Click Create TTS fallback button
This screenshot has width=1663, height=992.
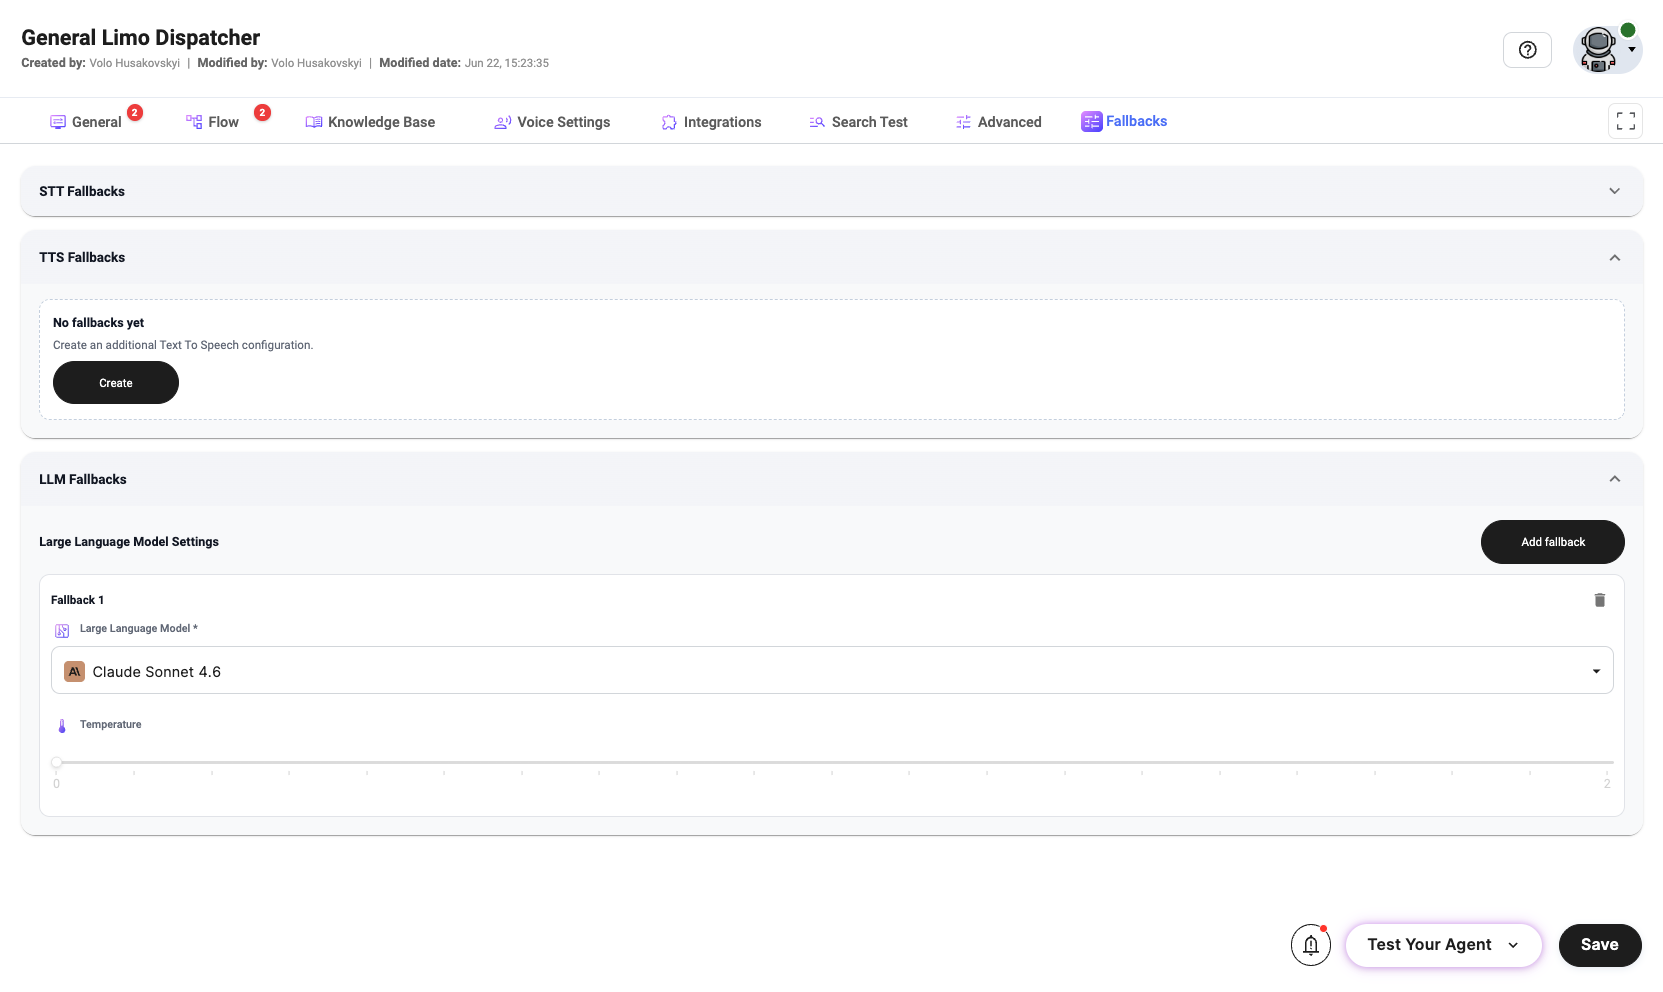(116, 383)
